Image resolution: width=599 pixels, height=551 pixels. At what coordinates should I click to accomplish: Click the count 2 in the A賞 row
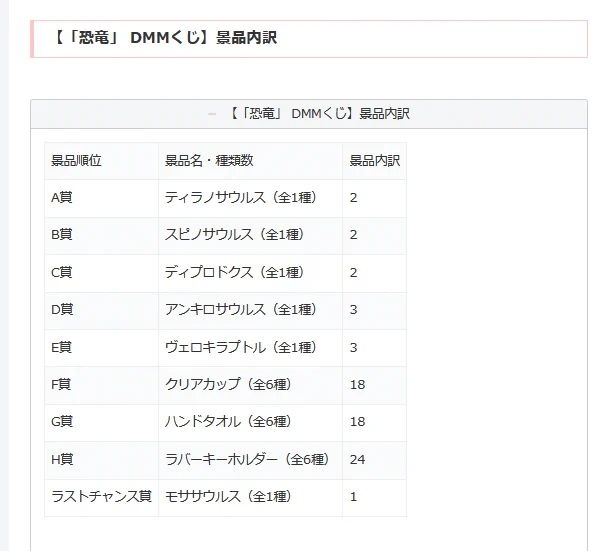(x=353, y=198)
